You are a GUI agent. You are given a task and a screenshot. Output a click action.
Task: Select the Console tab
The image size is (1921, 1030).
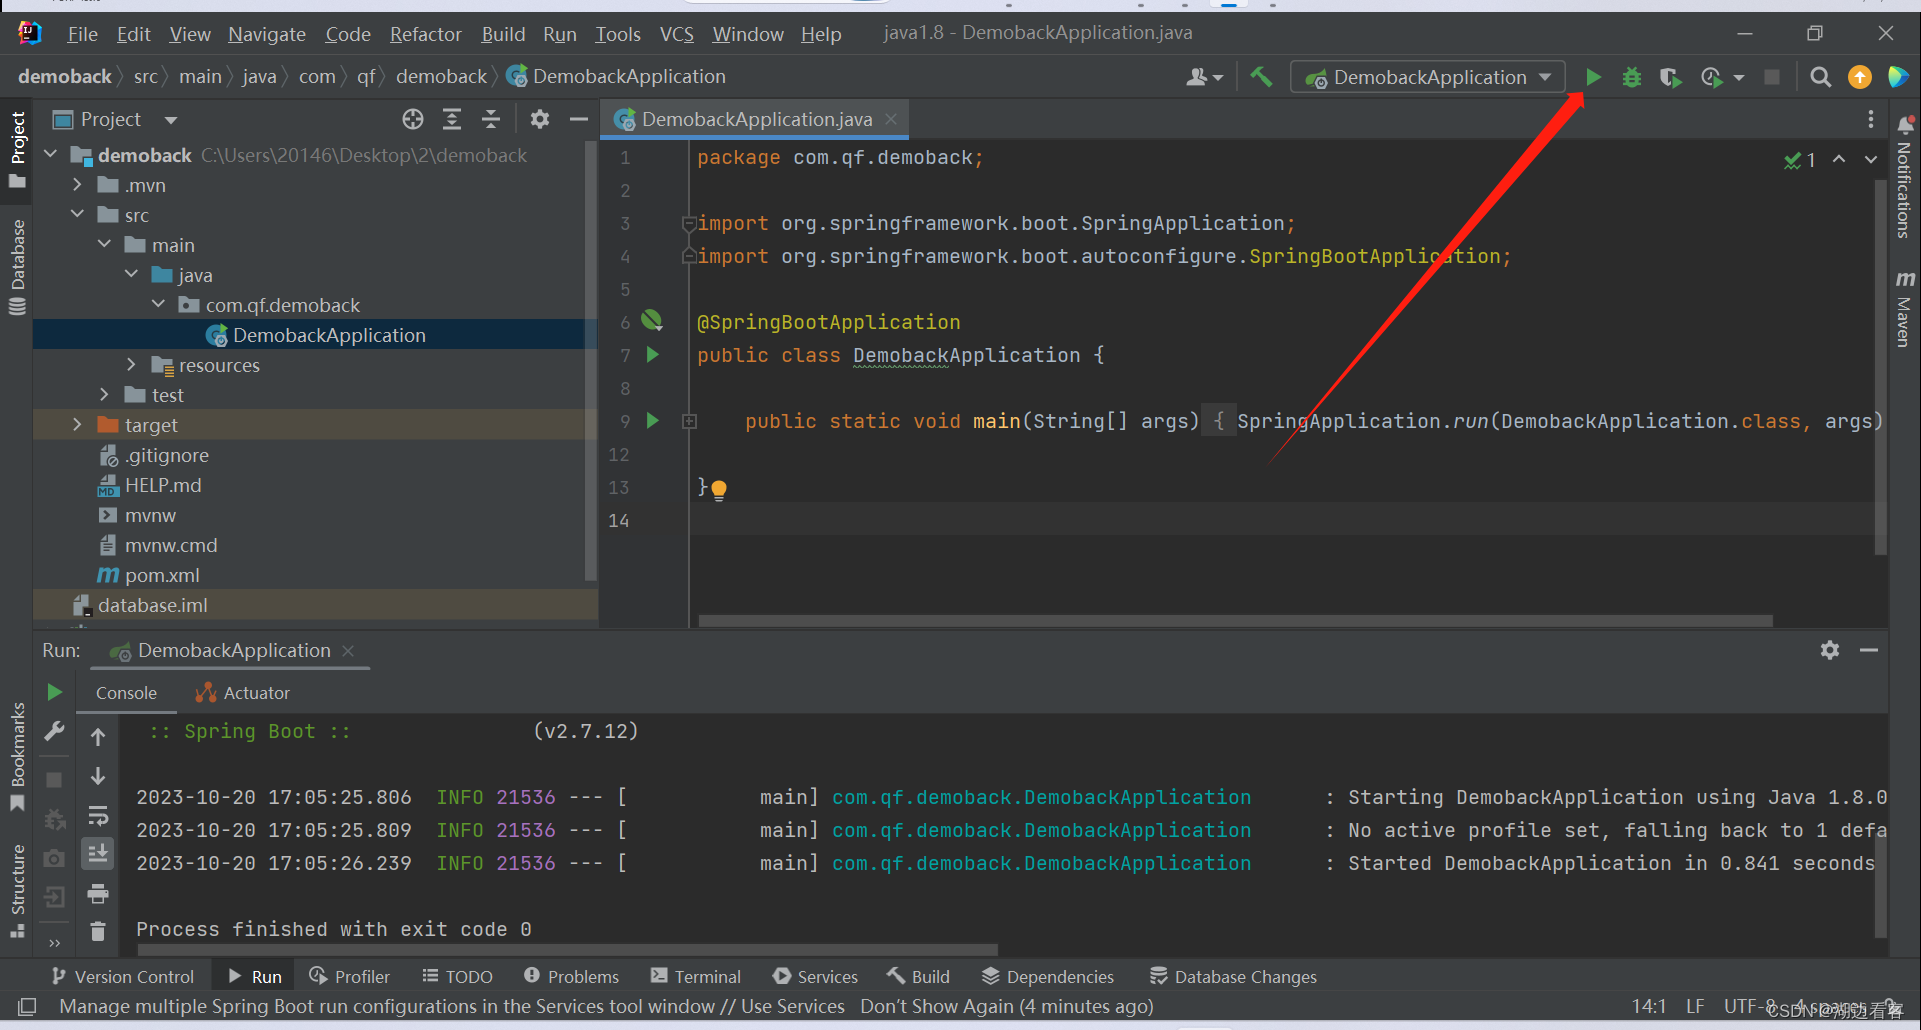126,693
